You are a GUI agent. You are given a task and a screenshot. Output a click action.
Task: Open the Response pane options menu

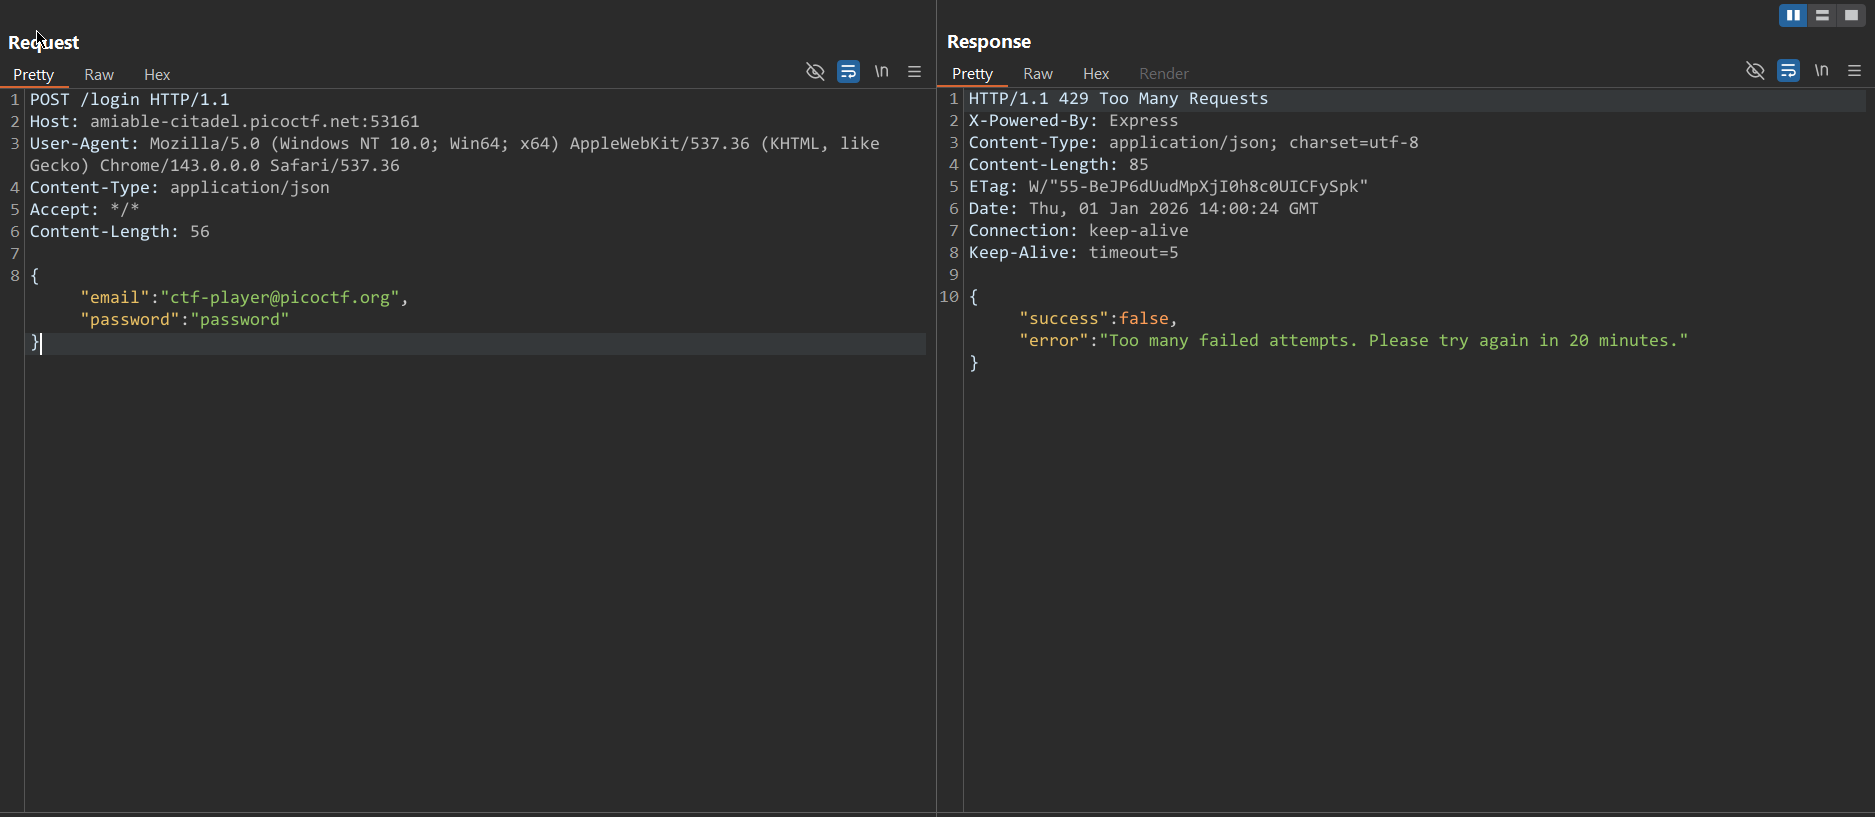[x=1854, y=71]
